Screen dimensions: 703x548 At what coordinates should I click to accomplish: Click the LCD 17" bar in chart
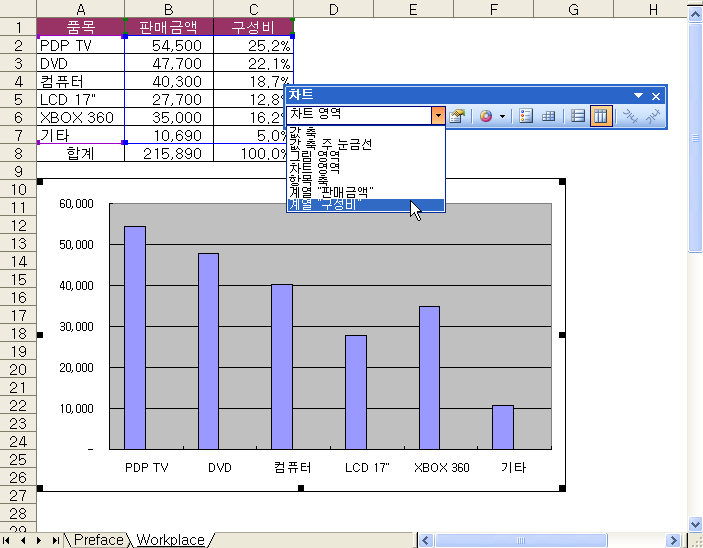point(356,392)
